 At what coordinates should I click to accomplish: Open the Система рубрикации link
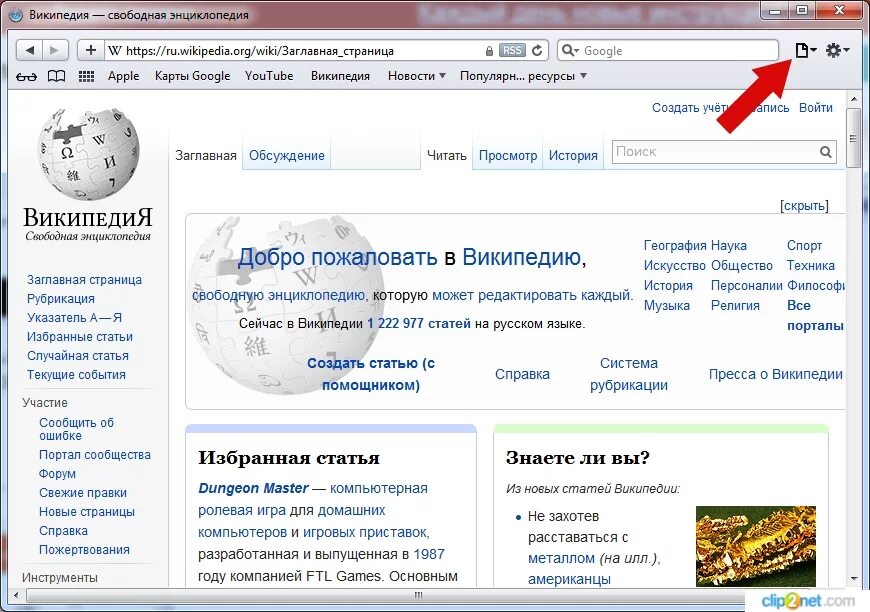point(629,374)
